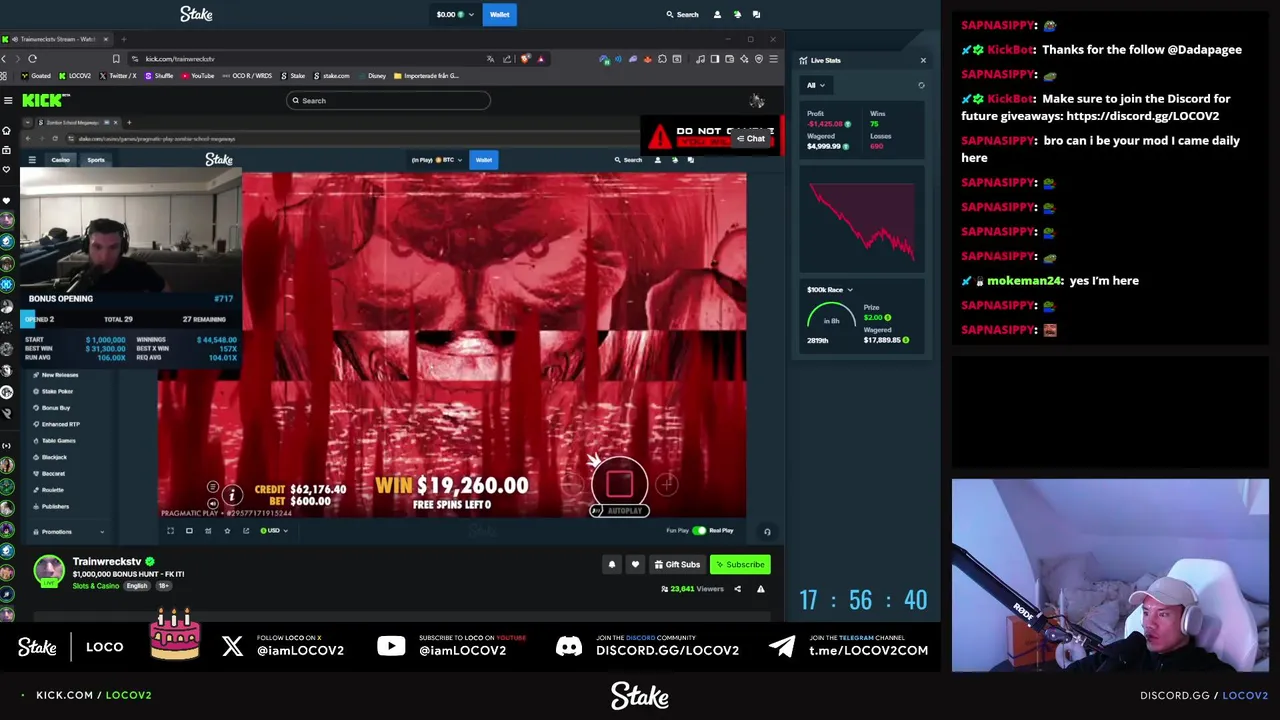The image size is (1280, 720).
Task: Click the Gift Subs button
Action: pos(677,565)
